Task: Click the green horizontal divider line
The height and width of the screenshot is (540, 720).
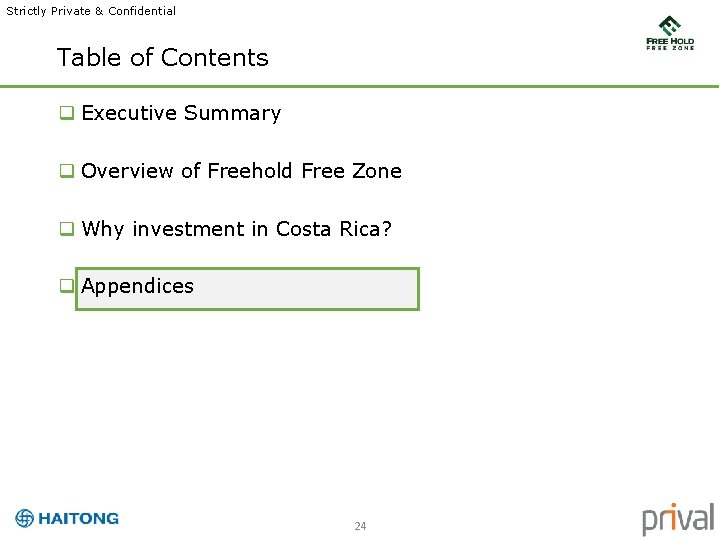Action: [x=360, y=86]
